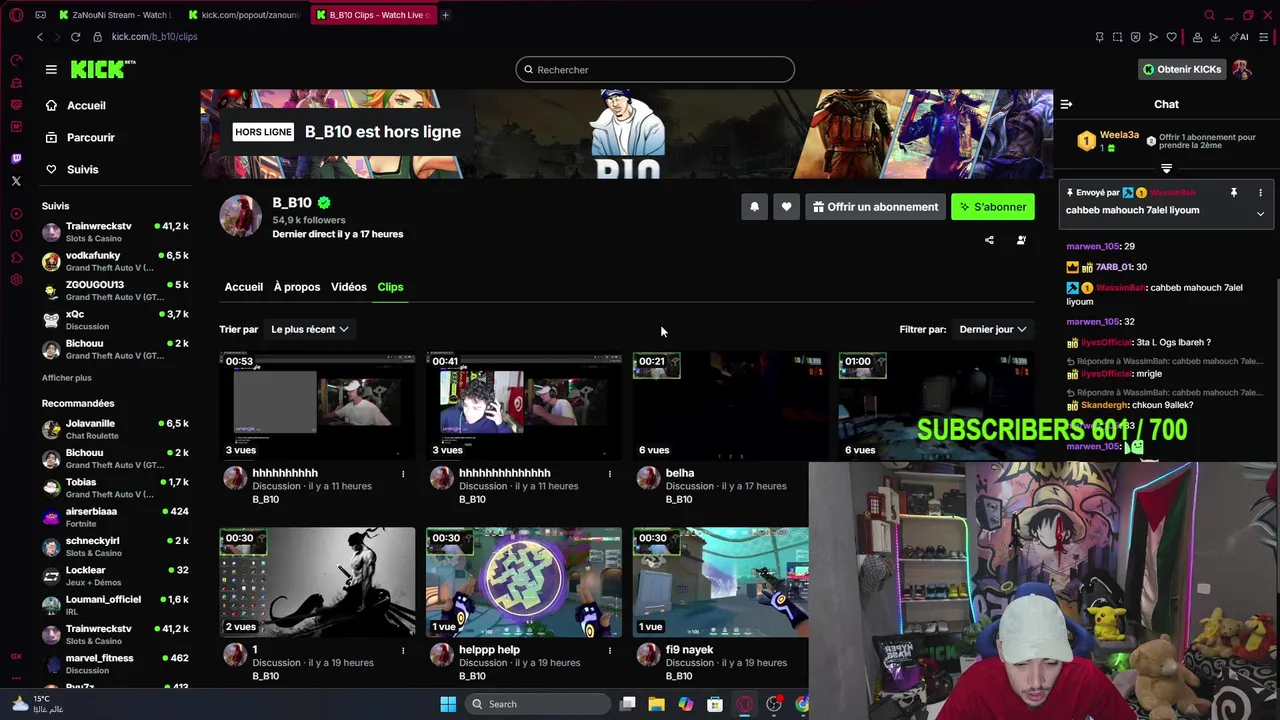Screen dimensions: 1280x720
Task: Open X (Twitter) from Opera sidebar
Action: click(16, 181)
